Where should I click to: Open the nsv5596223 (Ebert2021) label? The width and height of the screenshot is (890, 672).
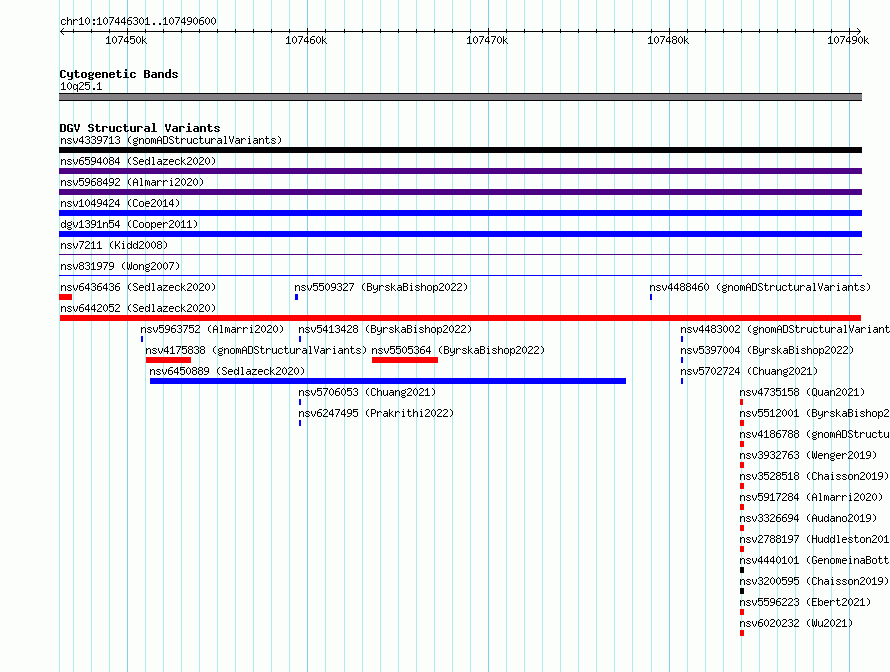click(805, 602)
